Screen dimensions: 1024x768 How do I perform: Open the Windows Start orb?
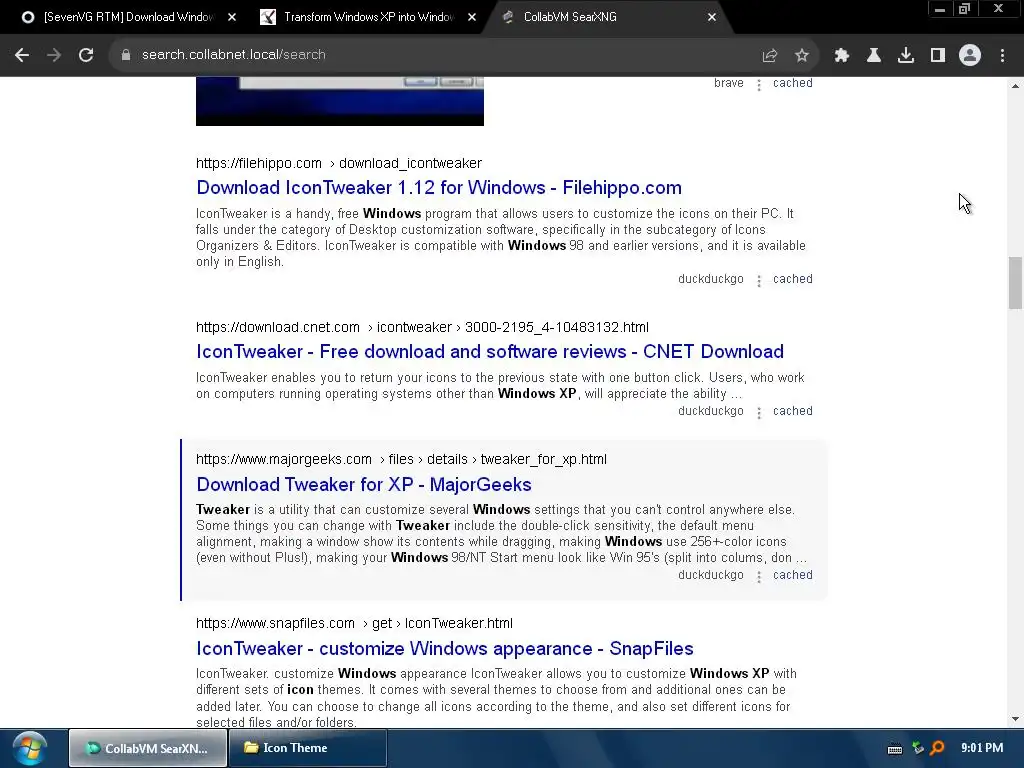tap(29, 748)
